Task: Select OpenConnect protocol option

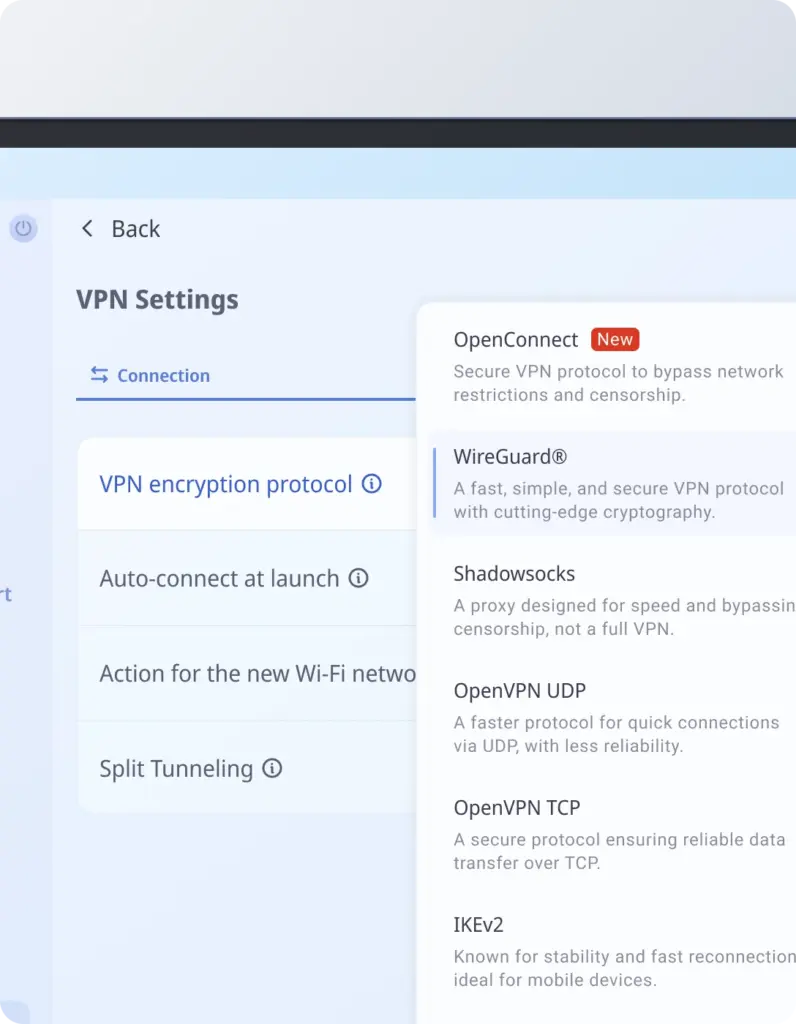Action: pyautogui.click(x=515, y=340)
